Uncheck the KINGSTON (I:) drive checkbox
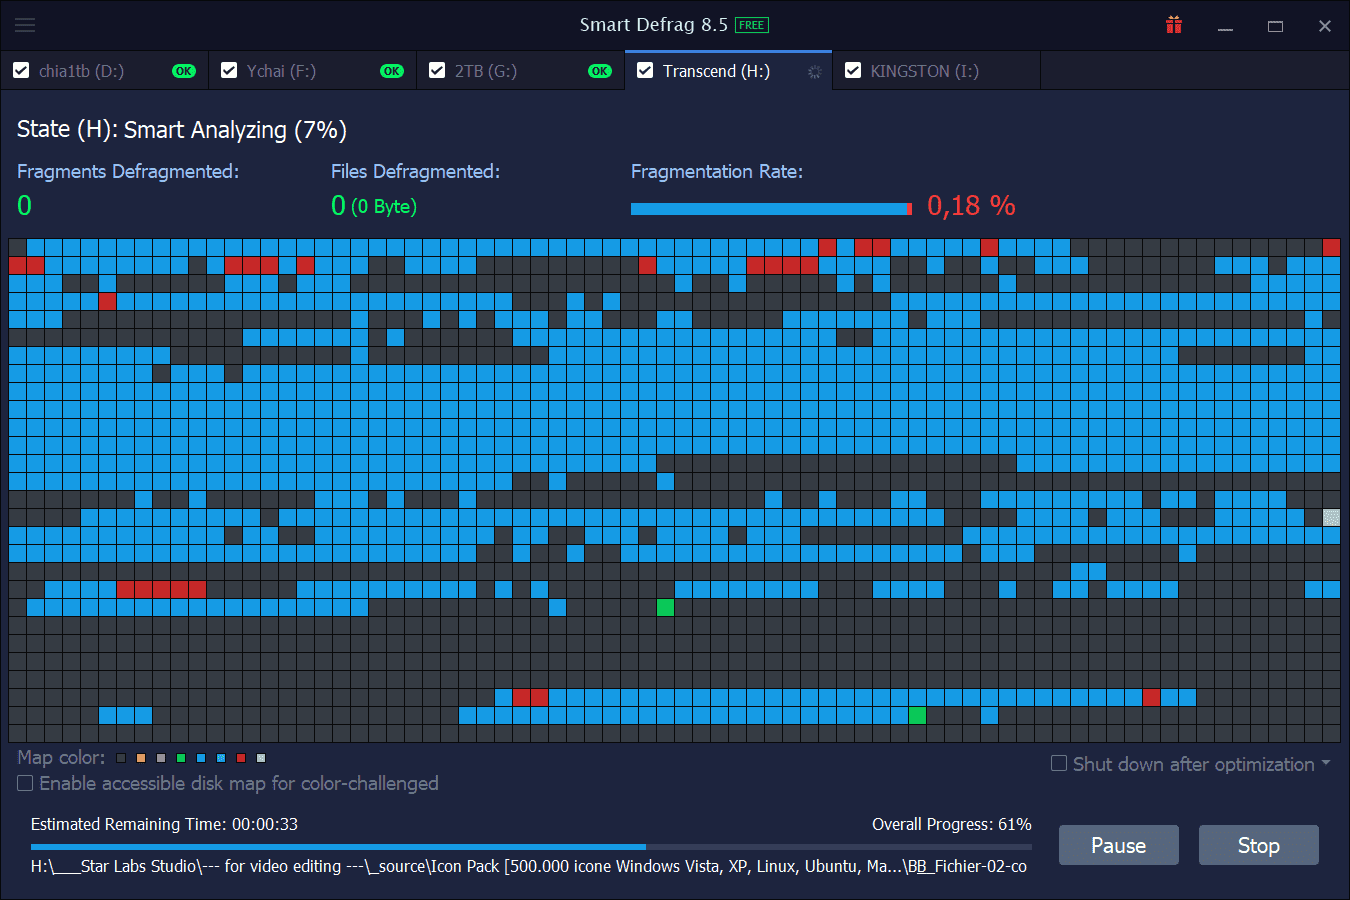 [x=853, y=70]
